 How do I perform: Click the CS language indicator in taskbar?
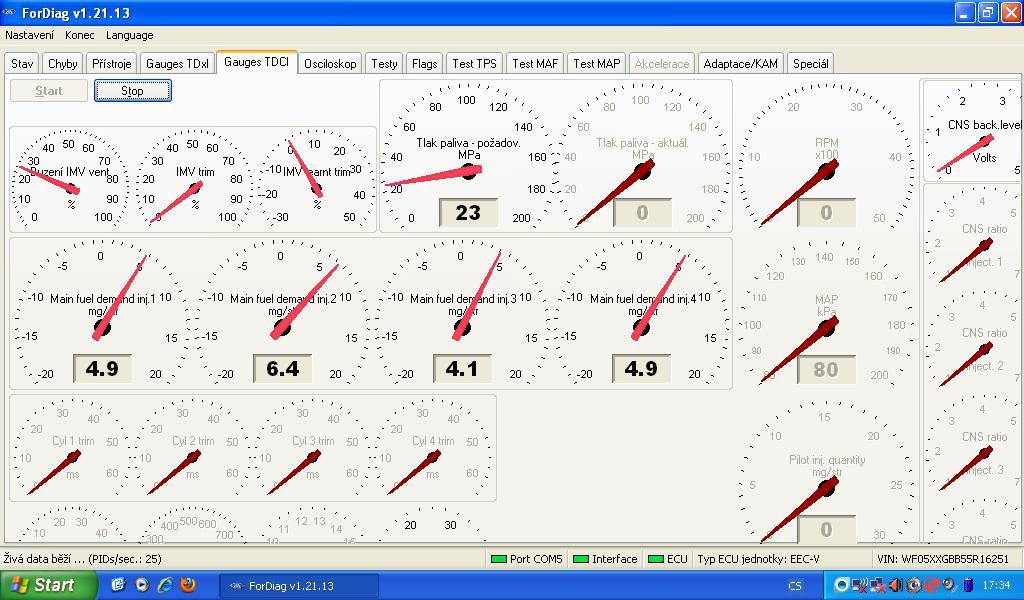click(795, 586)
